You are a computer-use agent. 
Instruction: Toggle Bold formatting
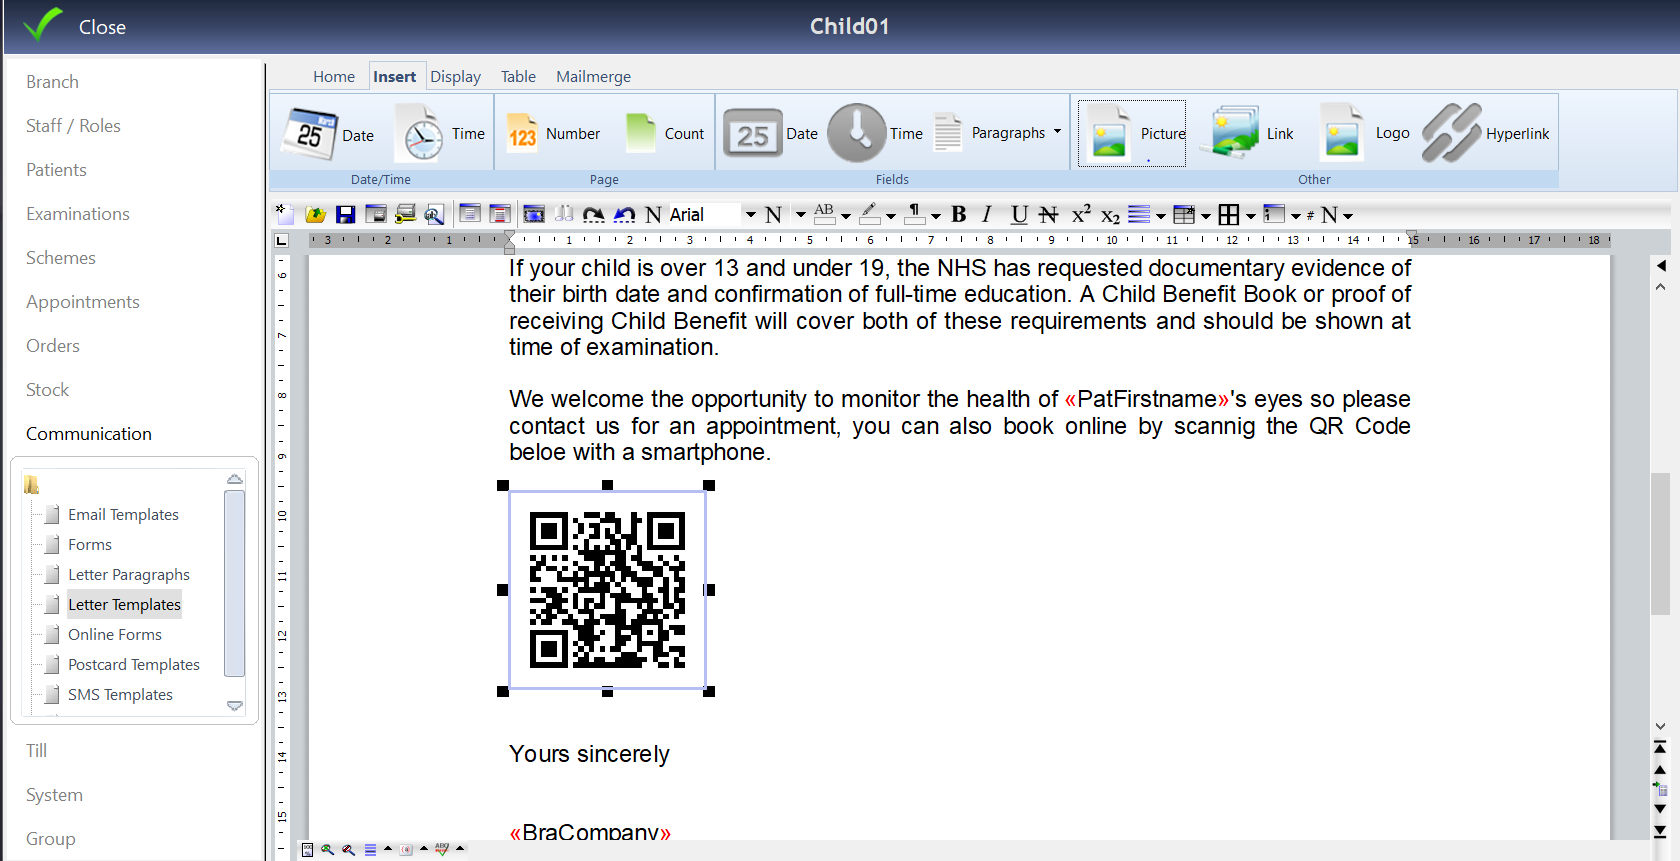(x=959, y=214)
